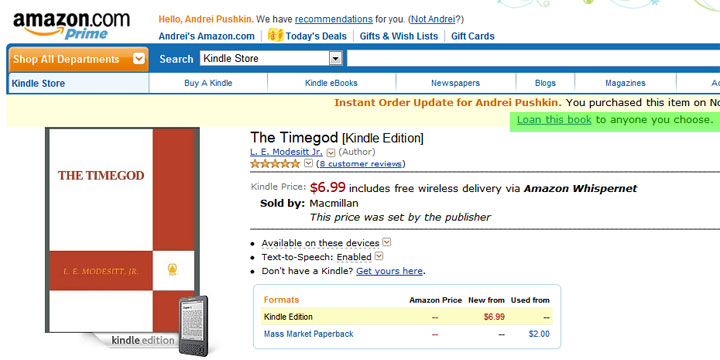Open the Shop All Departments arrow
The image size is (720, 360).
139,59
